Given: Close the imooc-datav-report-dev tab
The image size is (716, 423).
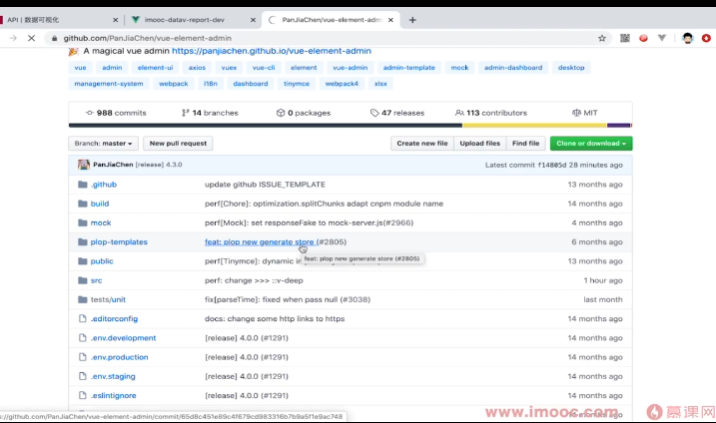Looking at the screenshot, I should pyautogui.click(x=253, y=20).
